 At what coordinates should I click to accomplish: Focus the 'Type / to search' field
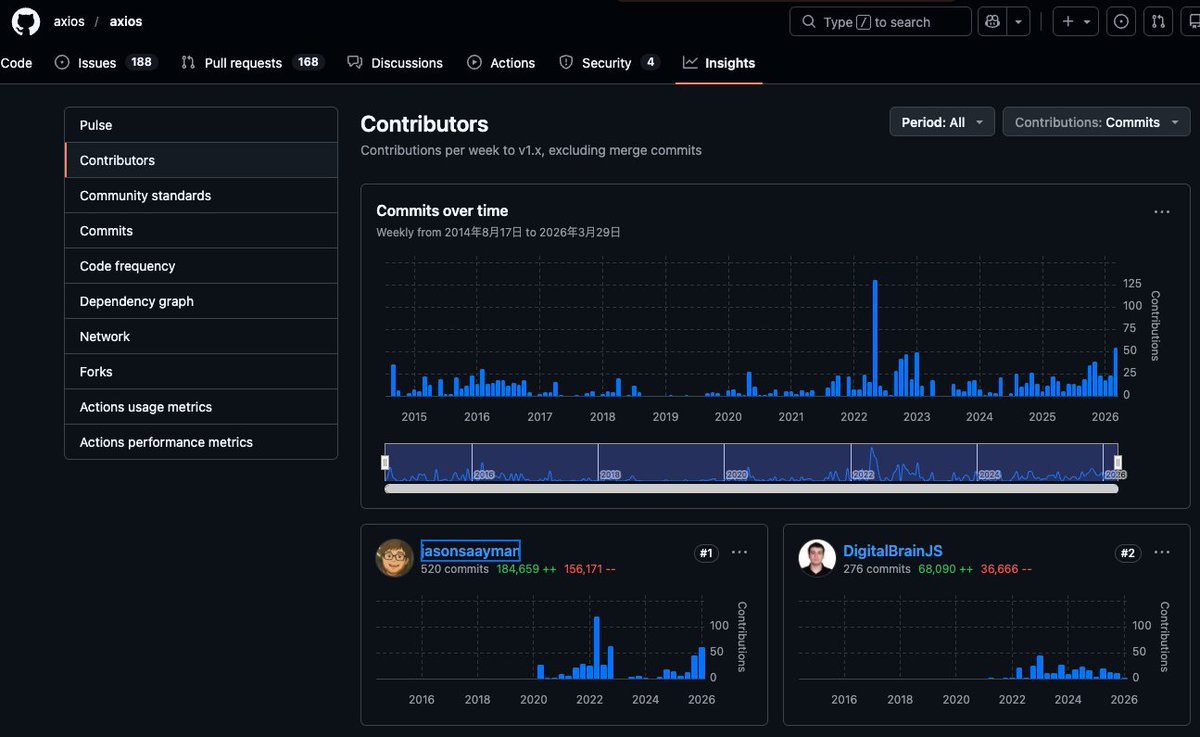tap(880, 21)
